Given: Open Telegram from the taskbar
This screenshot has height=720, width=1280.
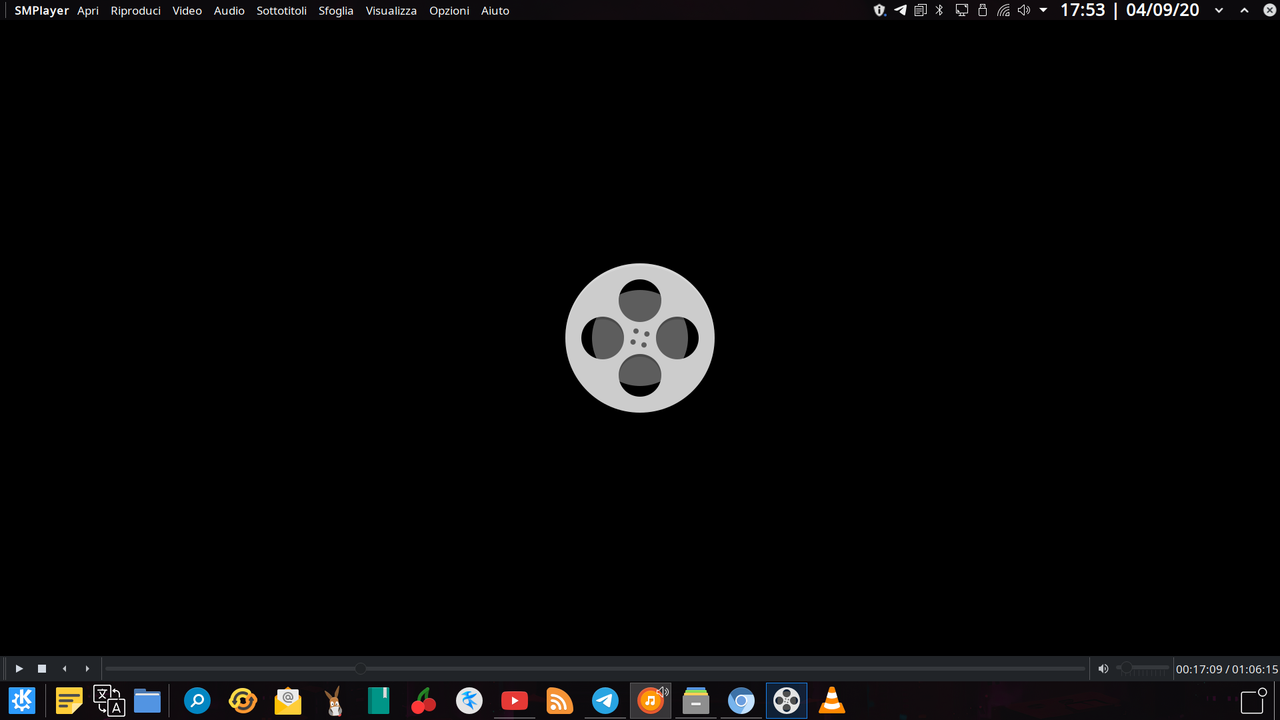Looking at the screenshot, I should 605,701.
